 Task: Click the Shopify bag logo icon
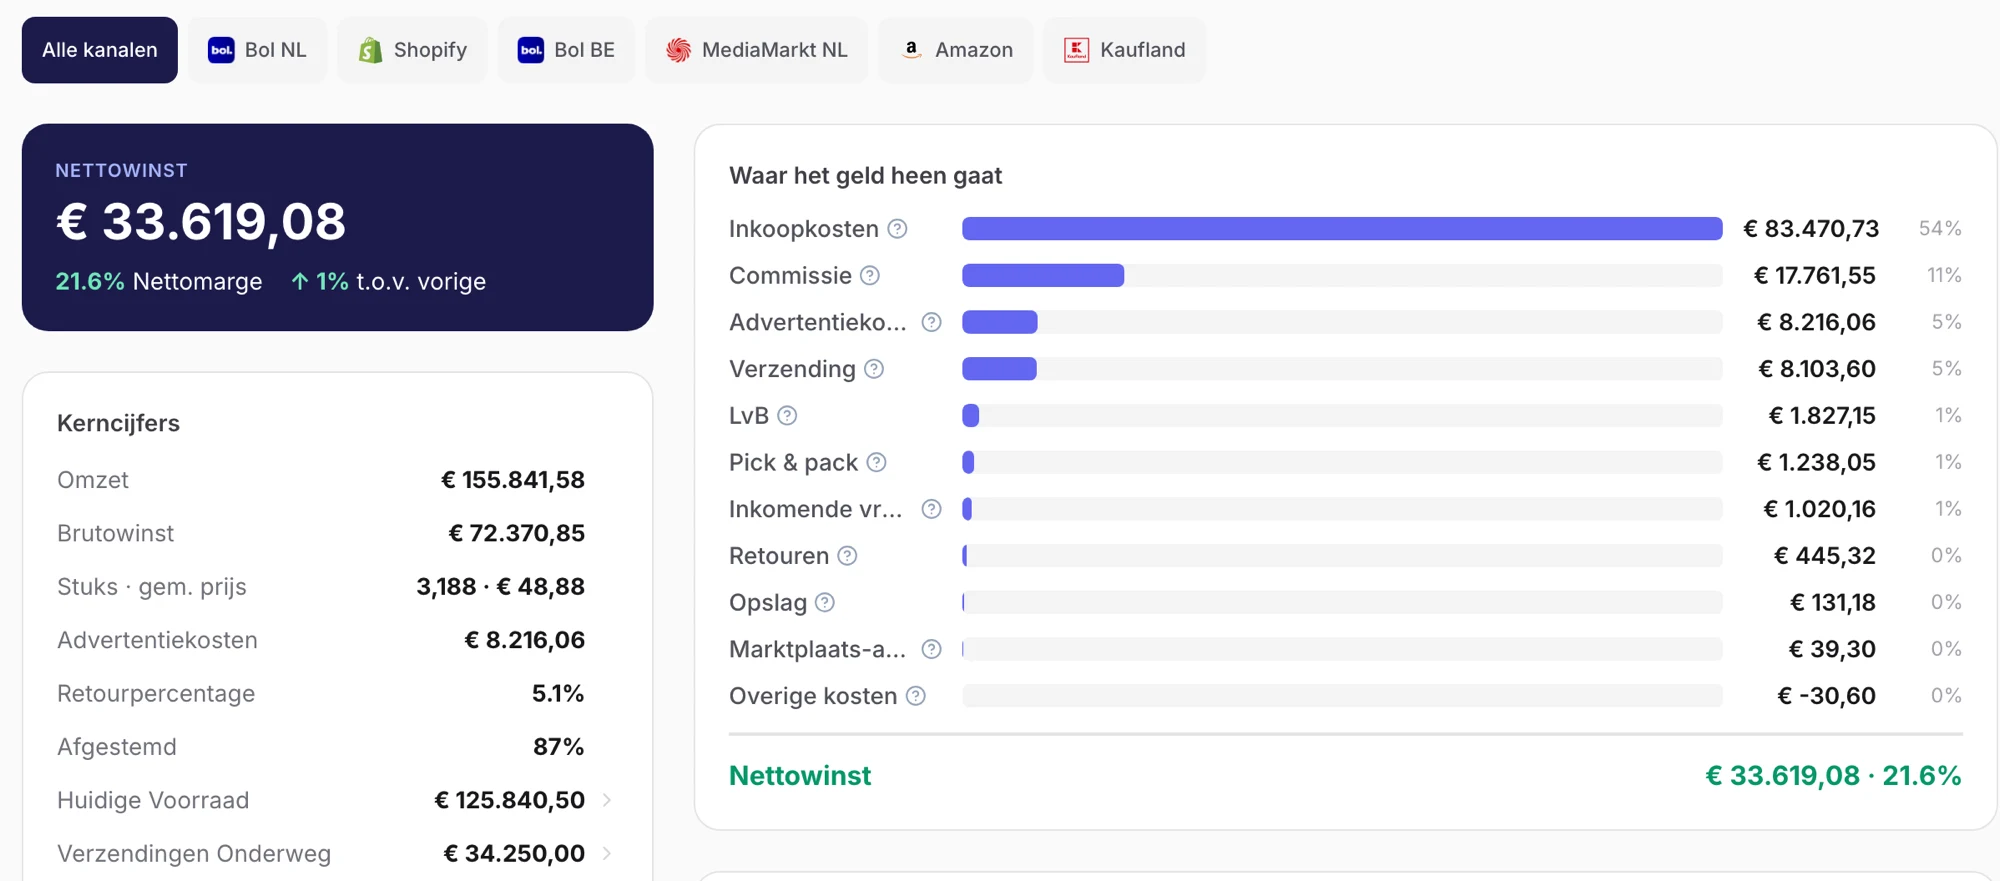coord(371,50)
